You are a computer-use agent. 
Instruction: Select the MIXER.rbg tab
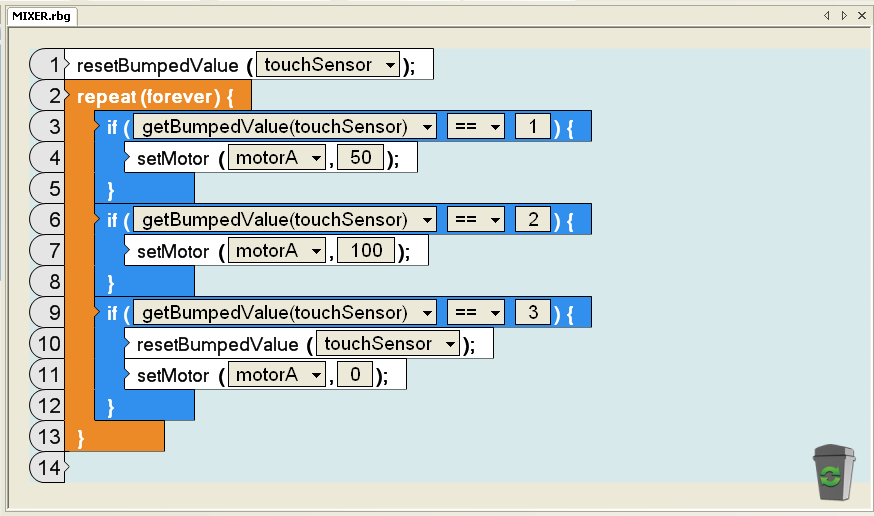click(42, 16)
